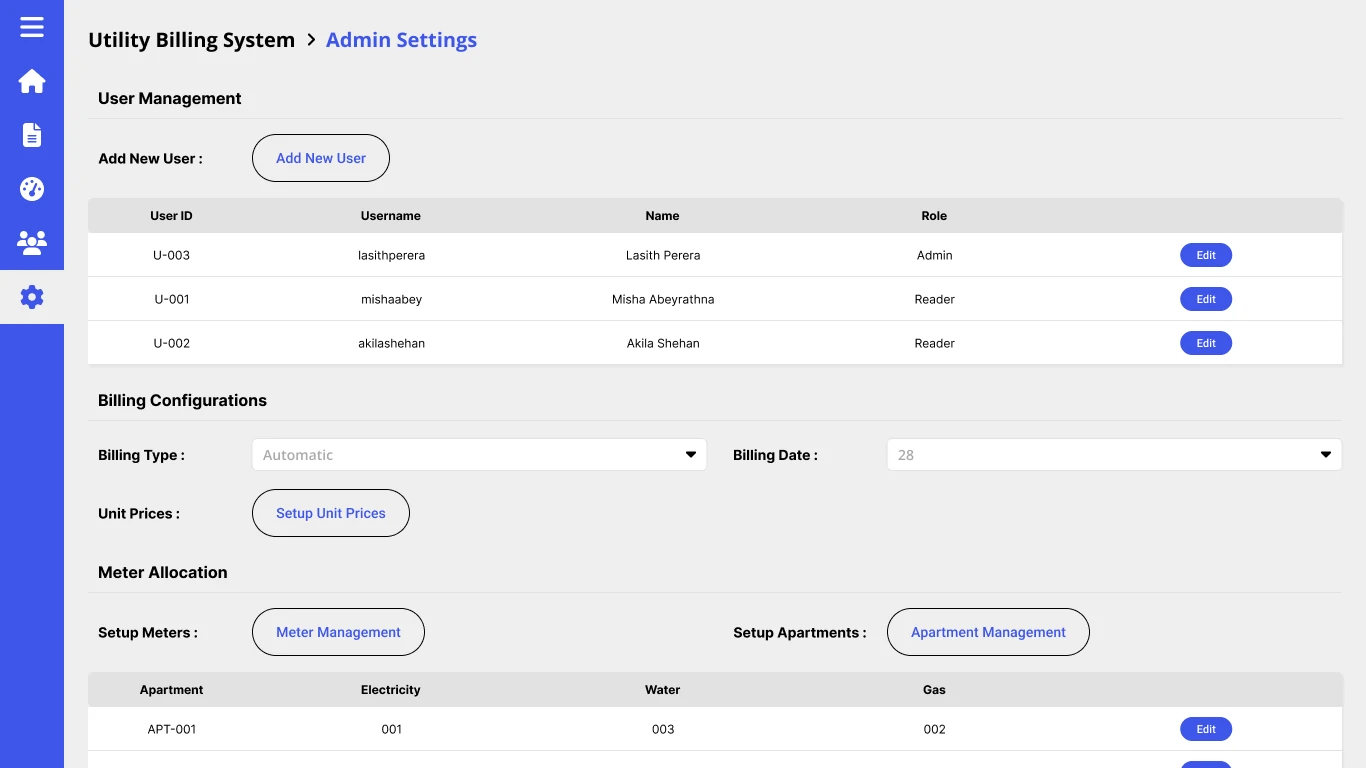Open the hamburger menu icon

(32, 27)
